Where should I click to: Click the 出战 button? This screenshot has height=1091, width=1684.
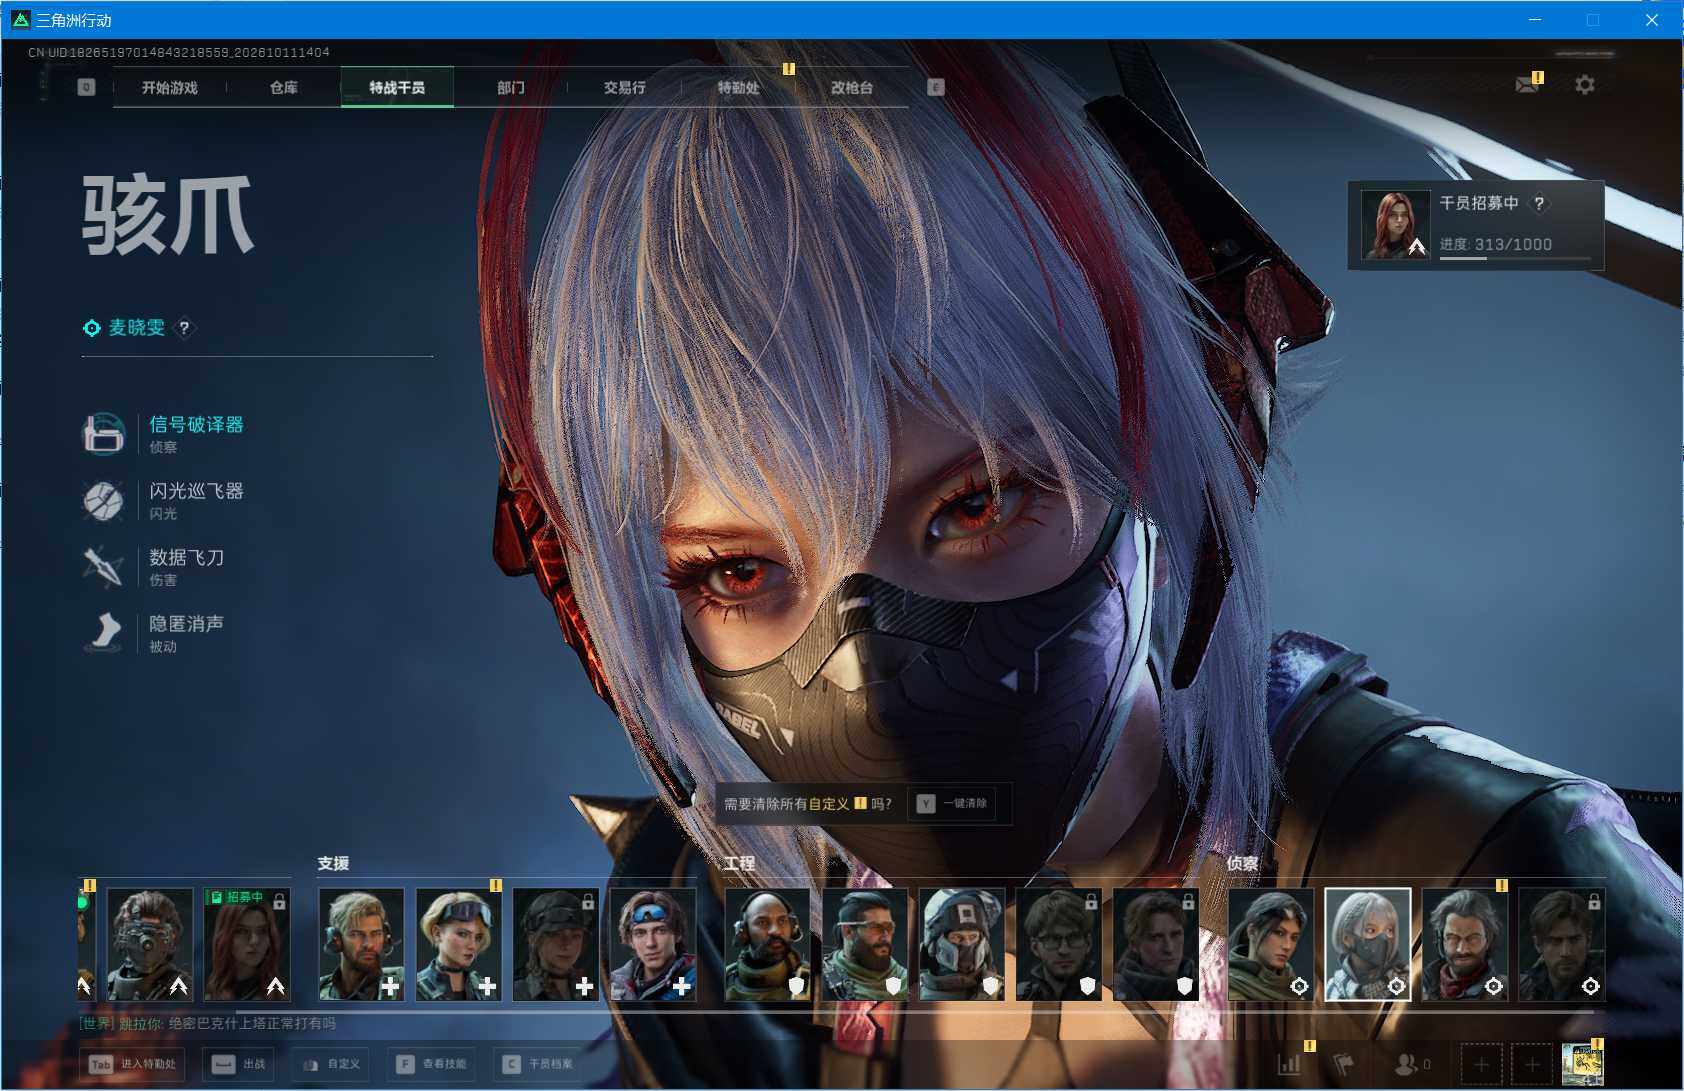(238, 1064)
